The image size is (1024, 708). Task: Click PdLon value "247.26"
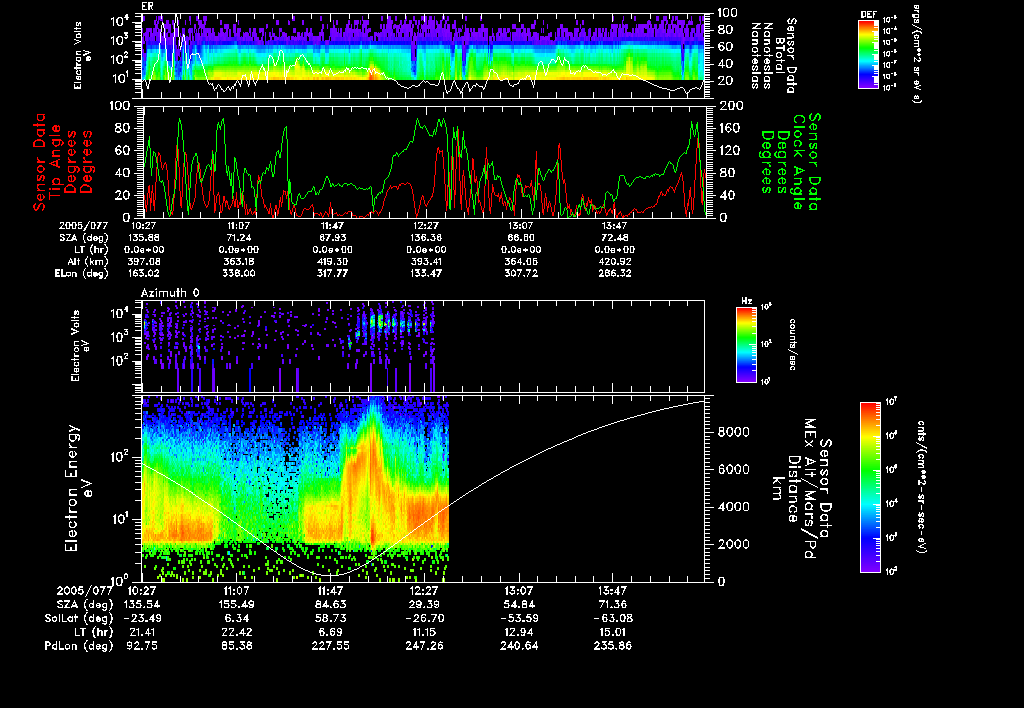coord(424,646)
